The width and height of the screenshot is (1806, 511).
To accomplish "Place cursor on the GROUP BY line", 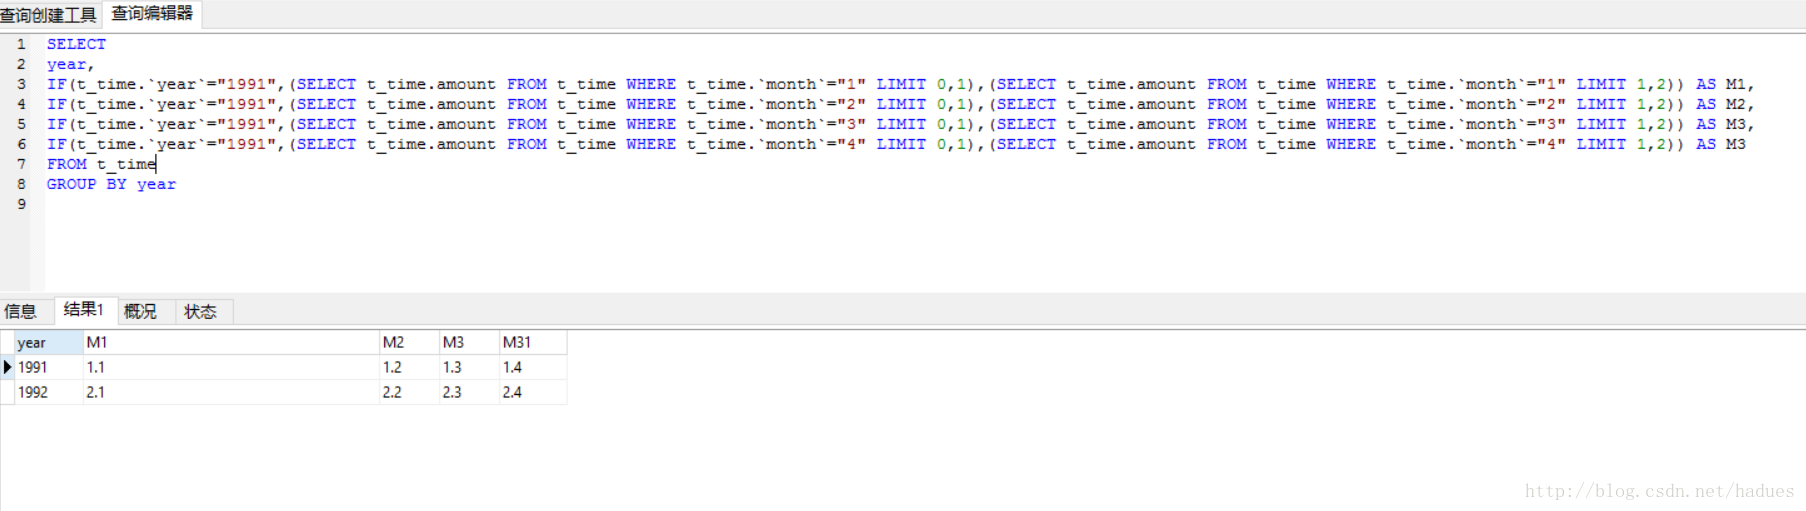I will point(112,184).
